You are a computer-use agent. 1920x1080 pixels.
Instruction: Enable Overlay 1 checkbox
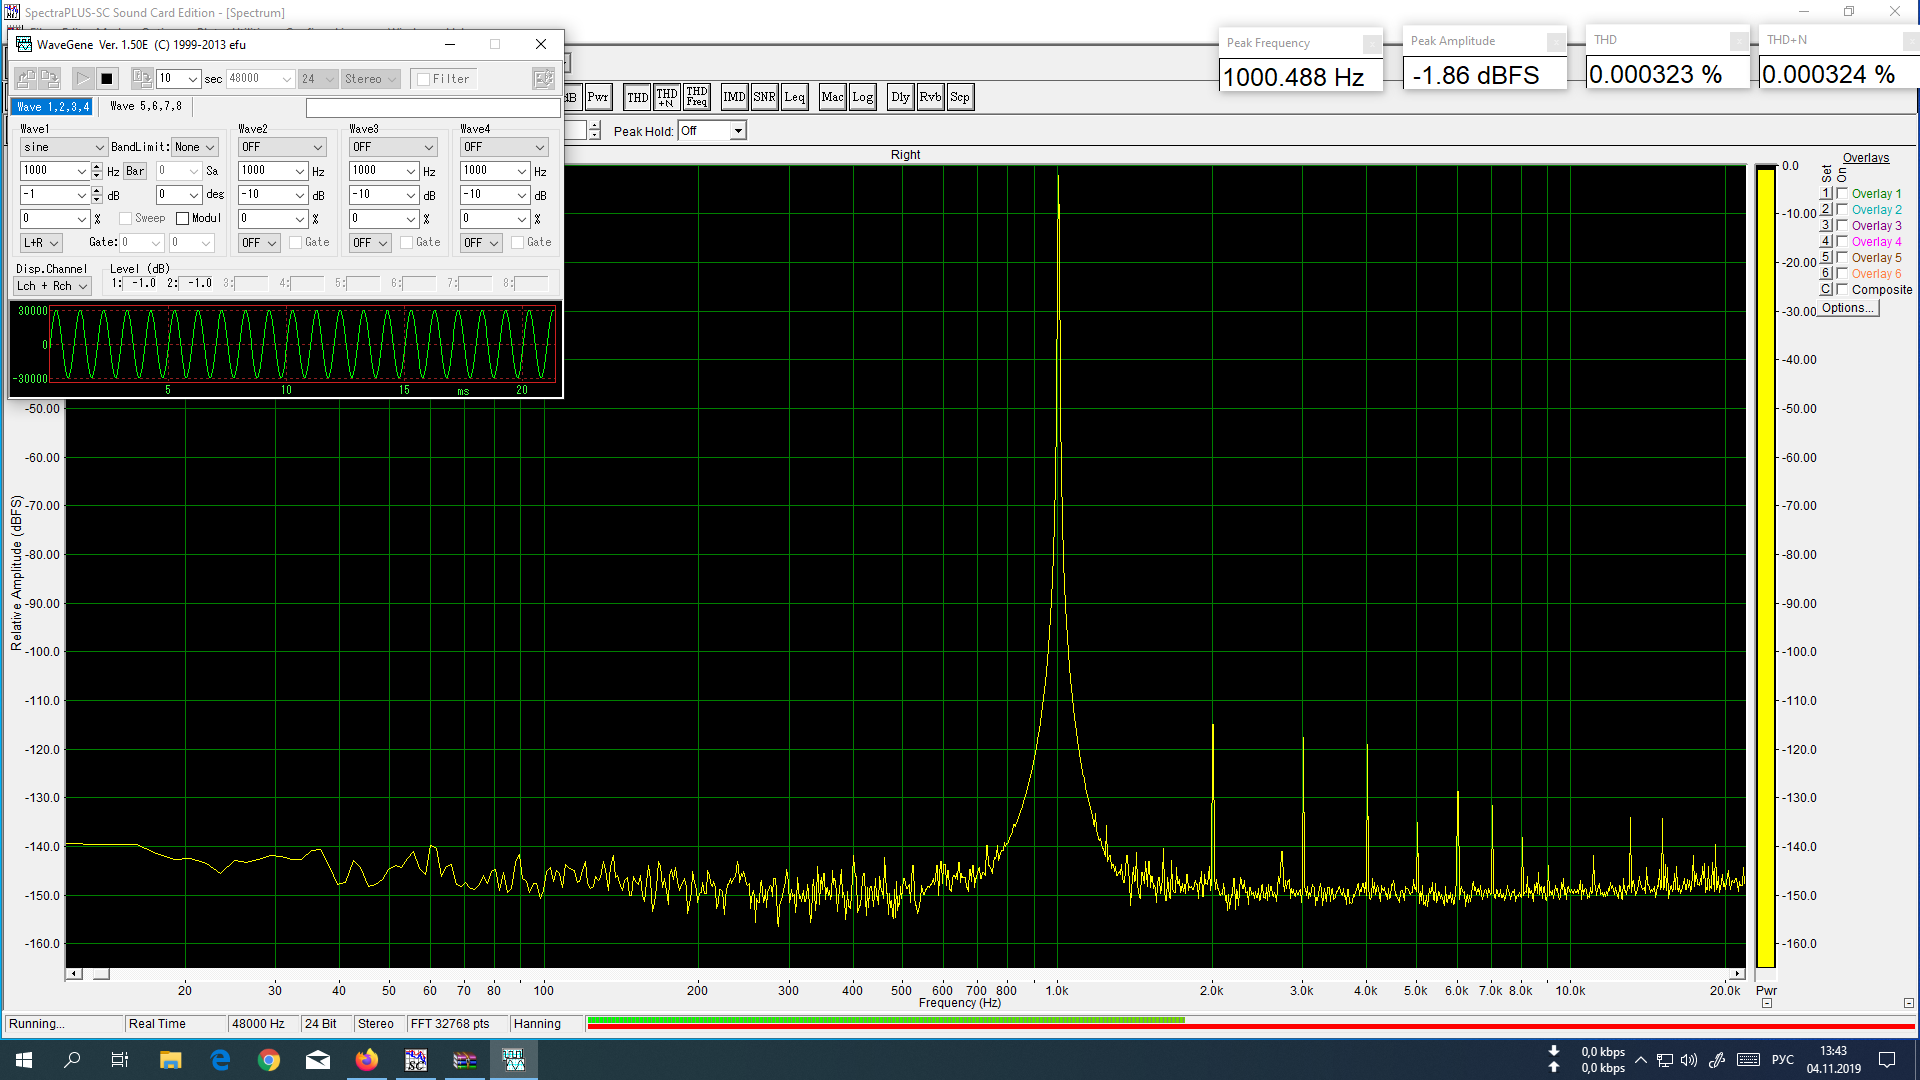1842,193
